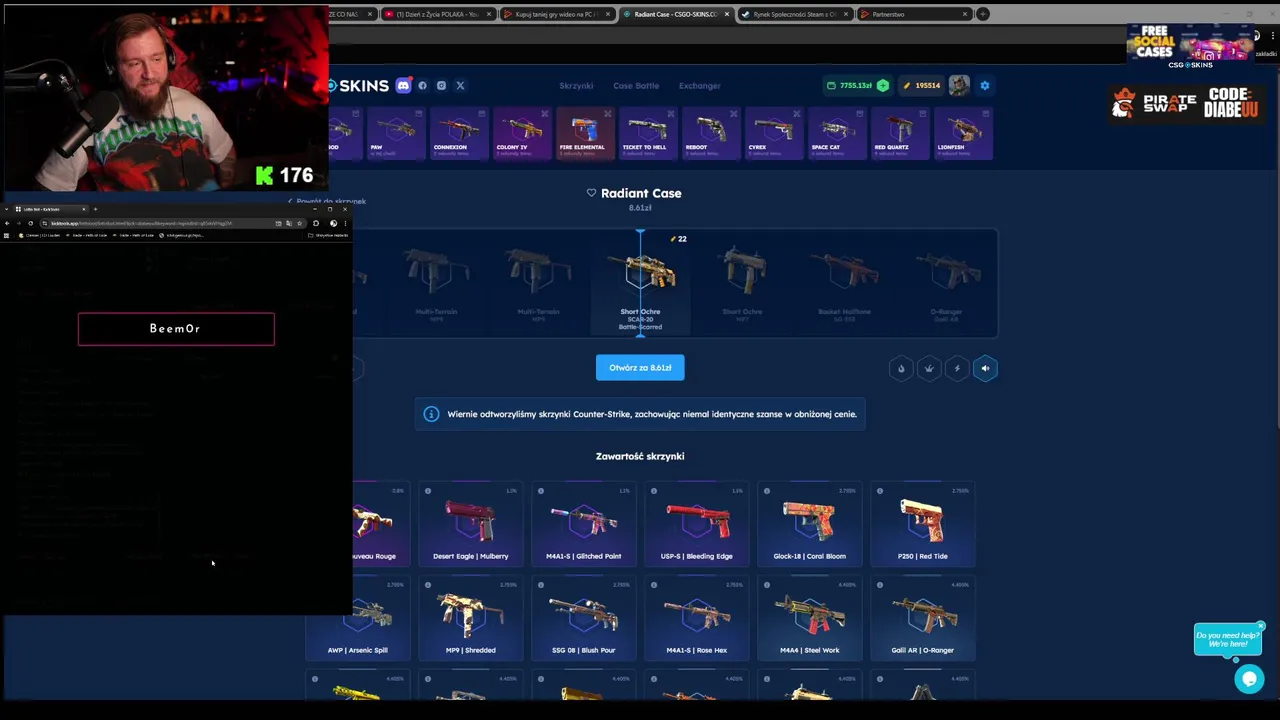
Task: Toggle the case opening sound
Action: click(x=985, y=369)
